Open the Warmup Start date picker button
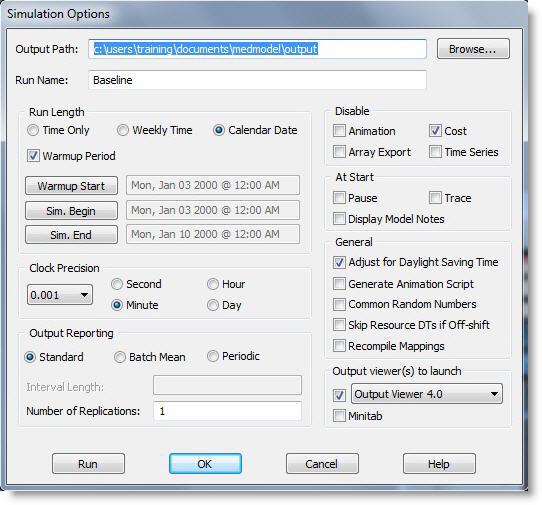The height and width of the screenshot is (505, 542). 71,186
